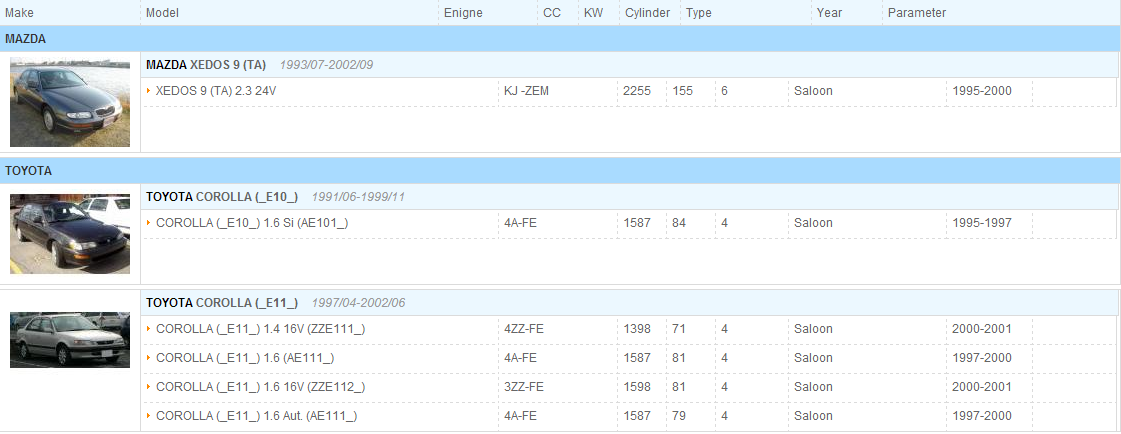Select the 1398 CC value
This screenshot has width=1121, height=434.
click(x=637, y=329)
